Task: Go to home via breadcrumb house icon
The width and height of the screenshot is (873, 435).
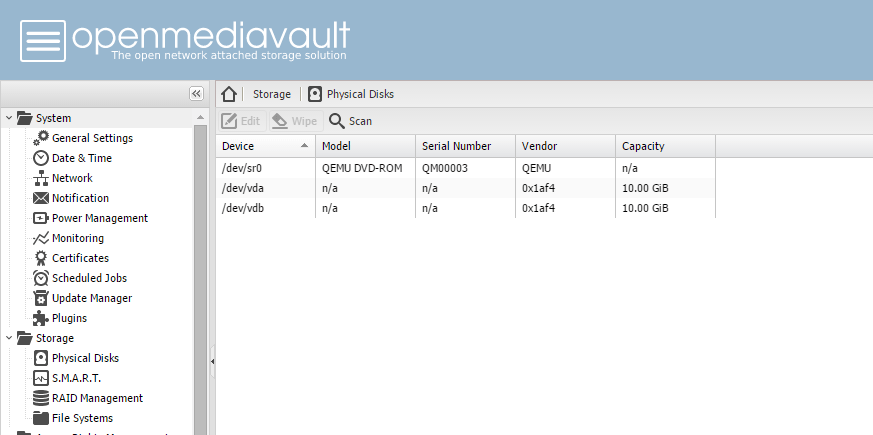Action: [x=229, y=94]
